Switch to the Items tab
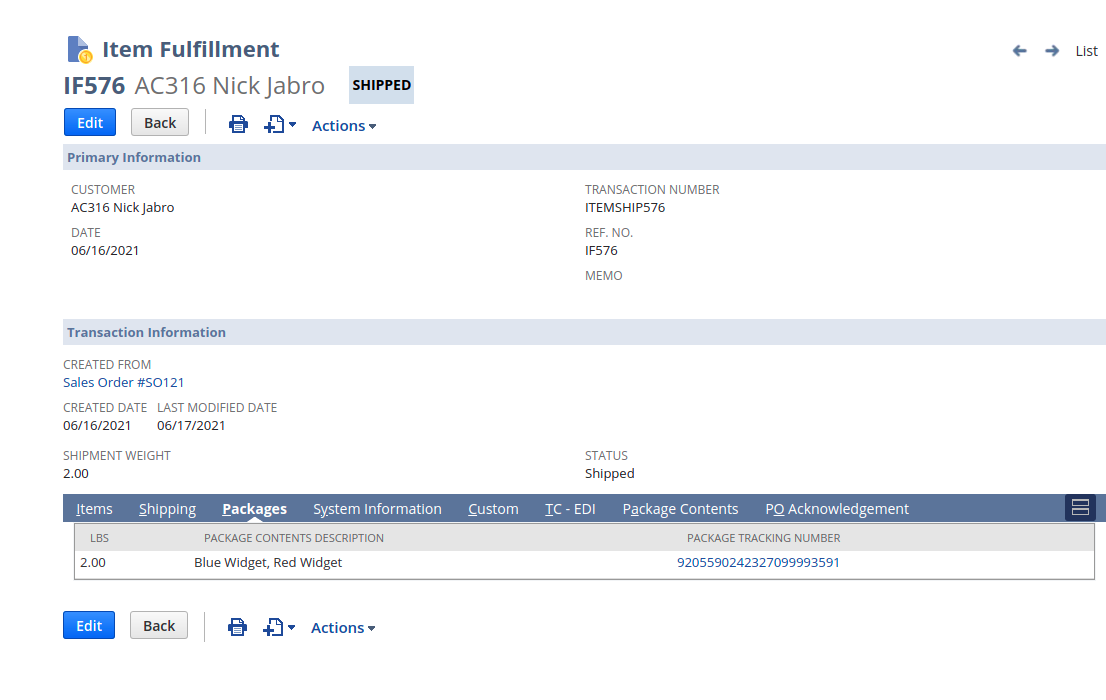The height and width of the screenshot is (700, 1106). point(94,509)
